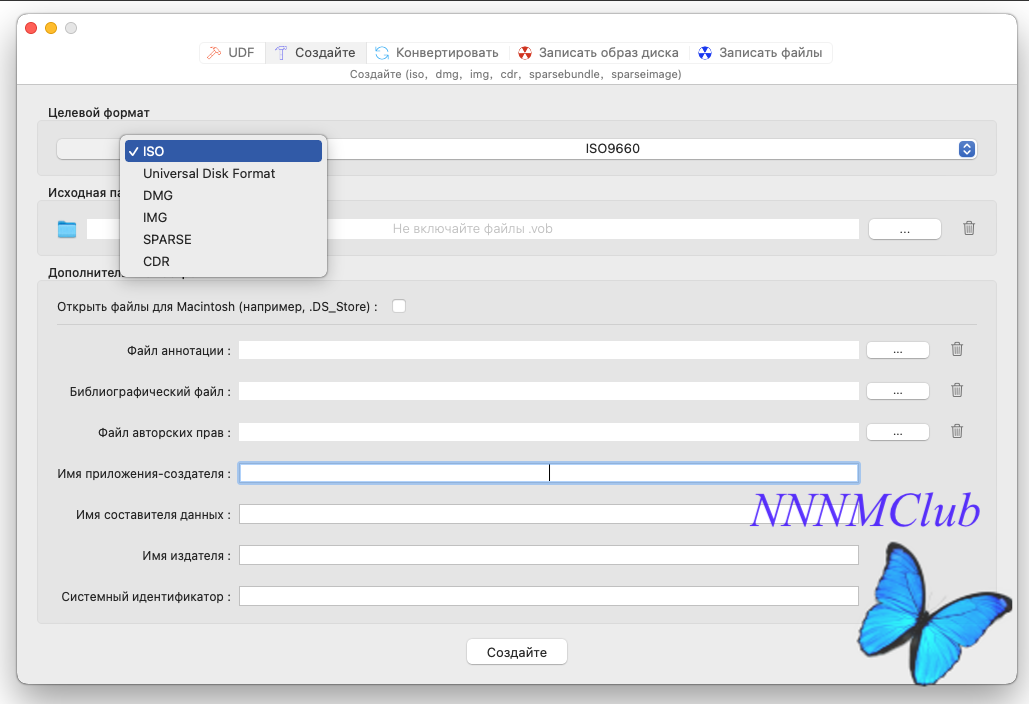
Task: Browse source folder with ellipsis button
Action: pyautogui.click(x=904, y=230)
